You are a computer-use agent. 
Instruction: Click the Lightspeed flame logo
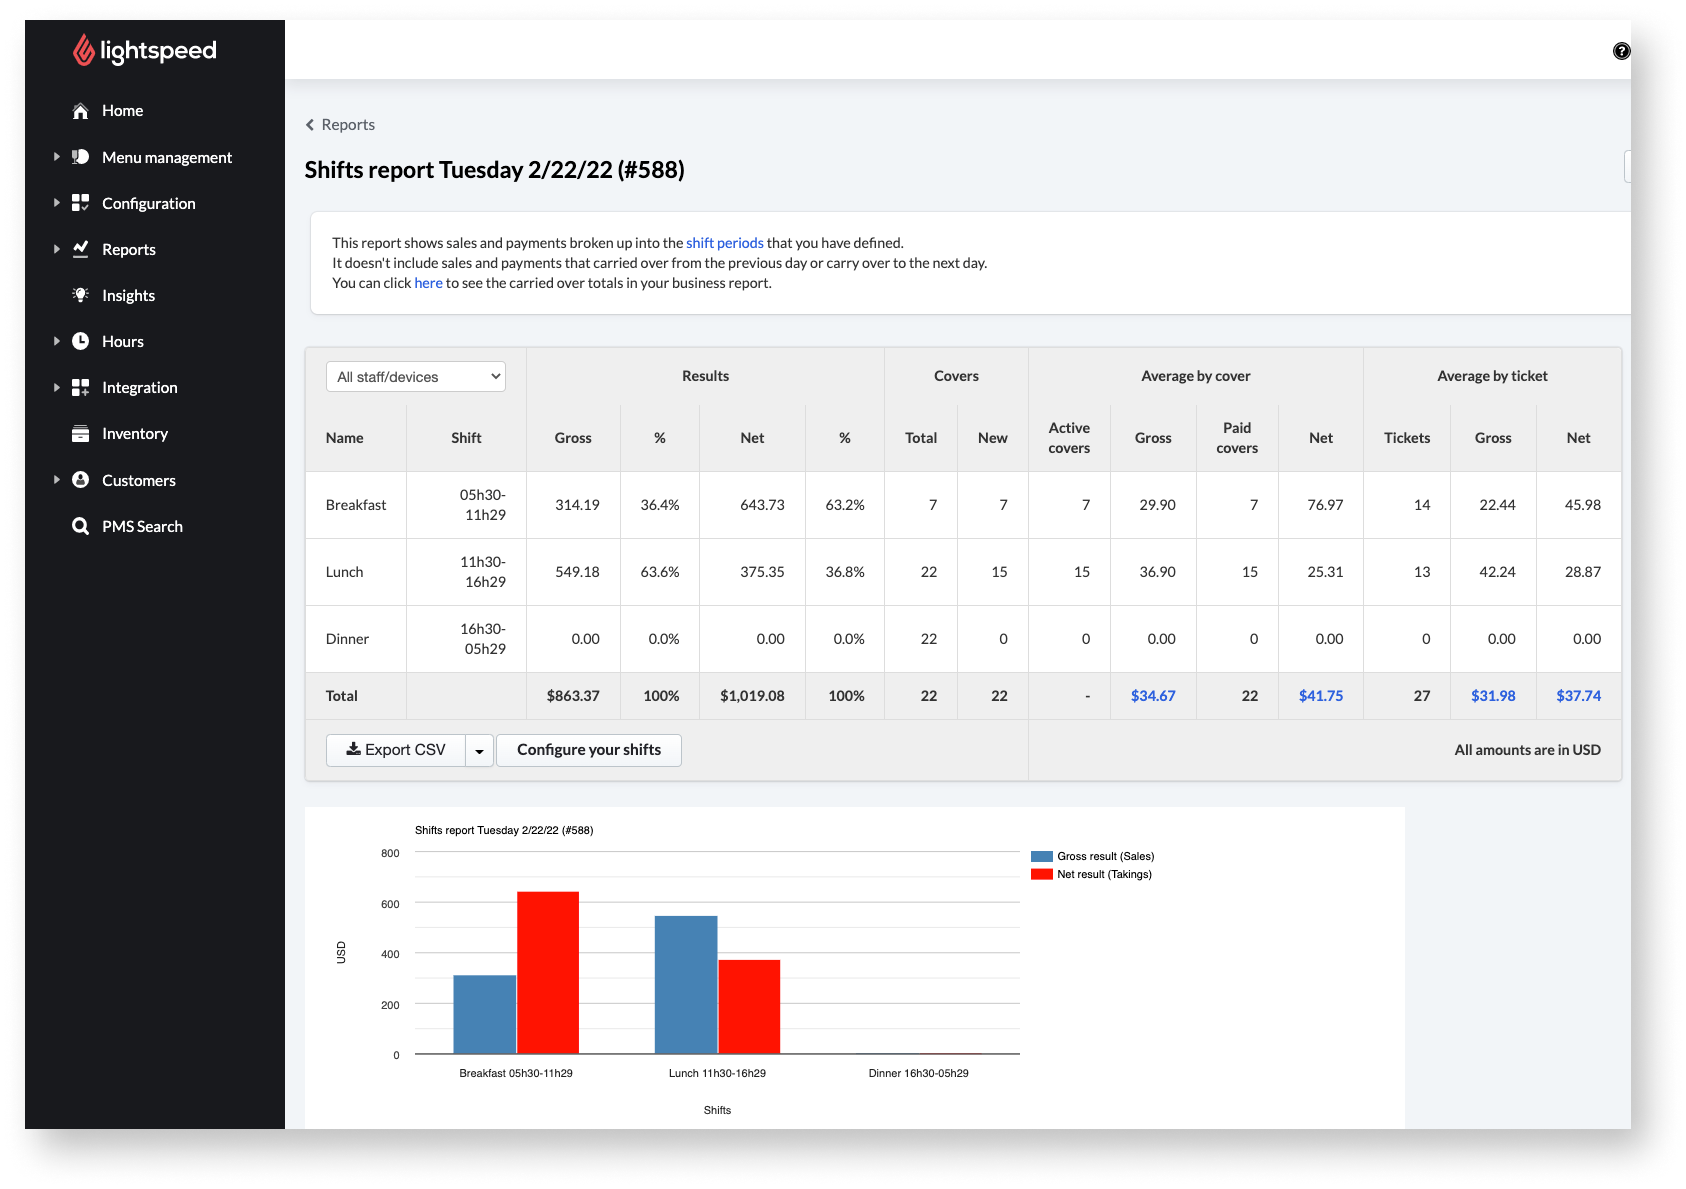(84, 50)
